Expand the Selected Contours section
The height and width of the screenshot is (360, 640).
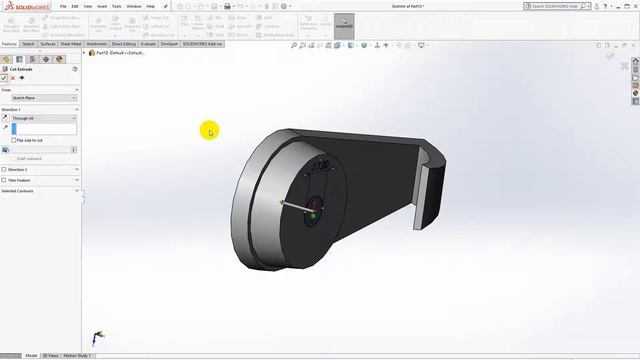point(77,191)
